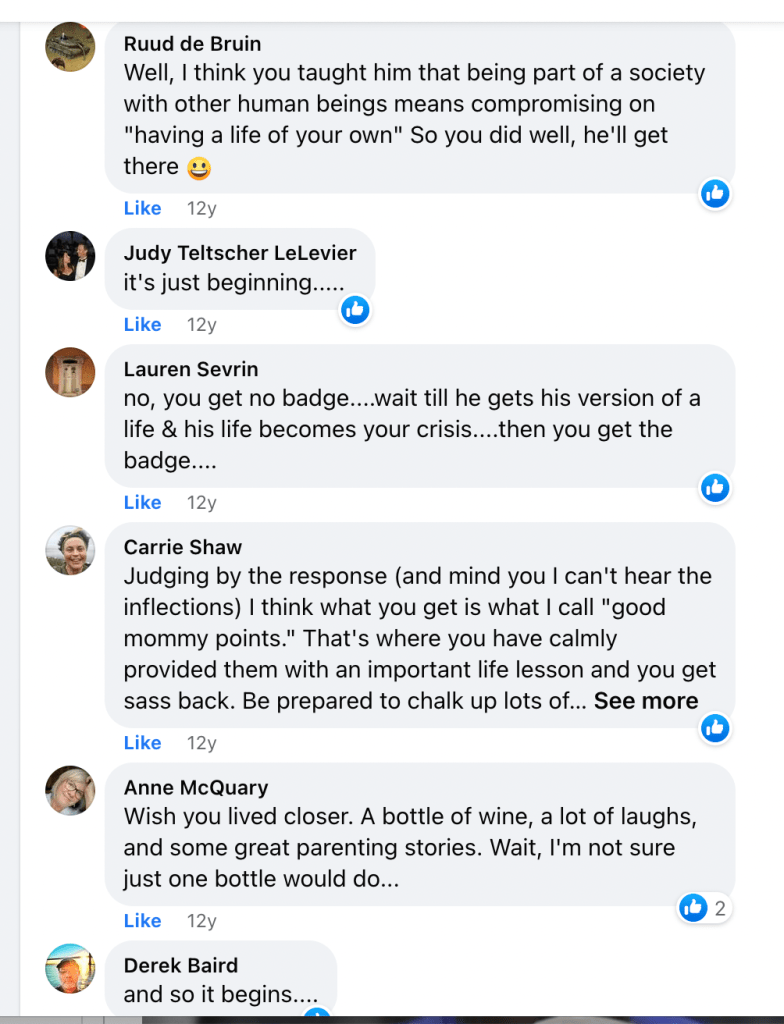The image size is (784, 1024).
Task: Open Judy Teltscher LeLevier's avatar
Action: pyautogui.click(x=70, y=256)
